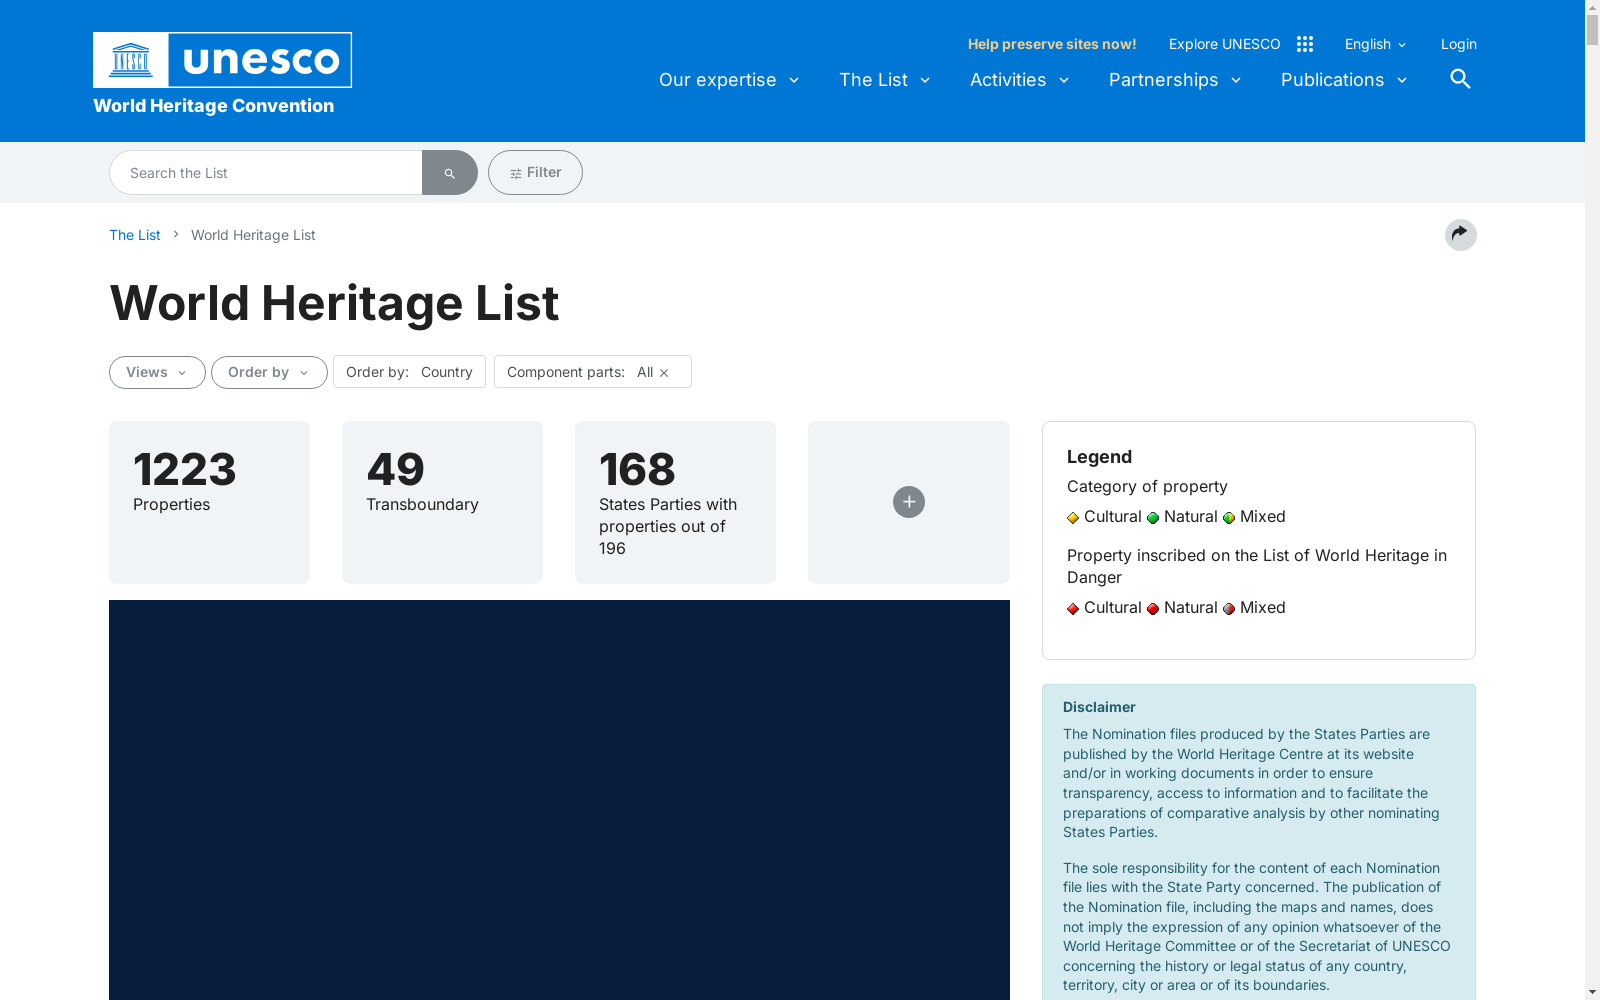Click the unesco wordmark logo
Screen dimensions: 1600x1000
(x=261, y=60)
